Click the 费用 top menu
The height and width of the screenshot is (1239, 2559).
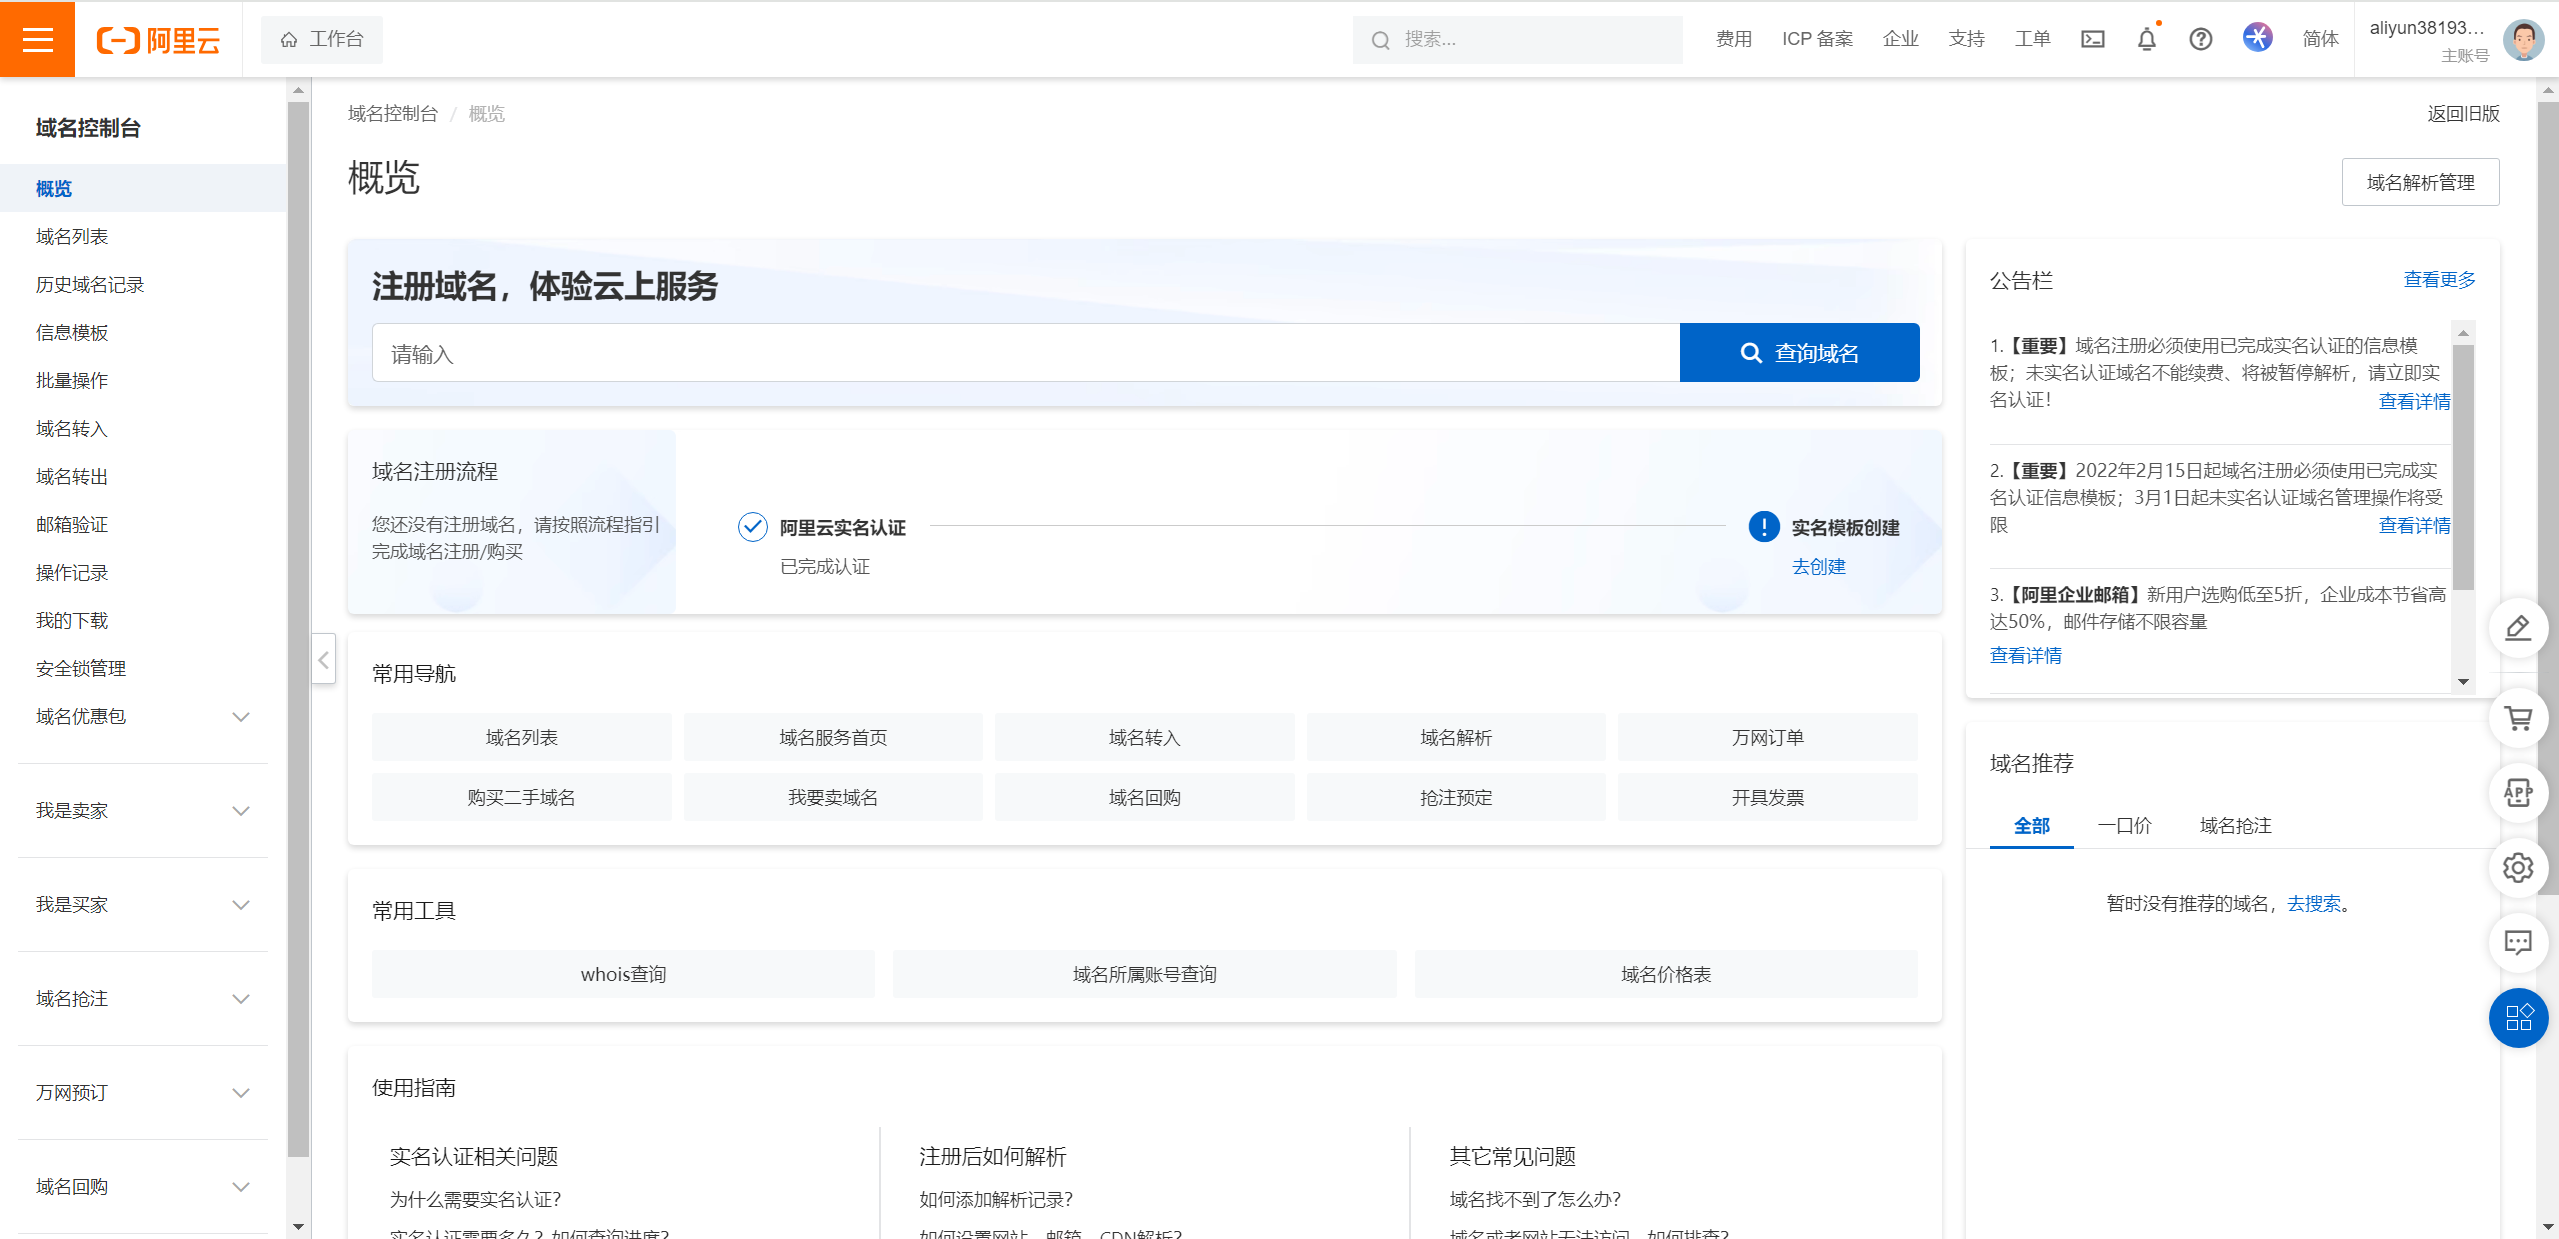point(1733,39)
